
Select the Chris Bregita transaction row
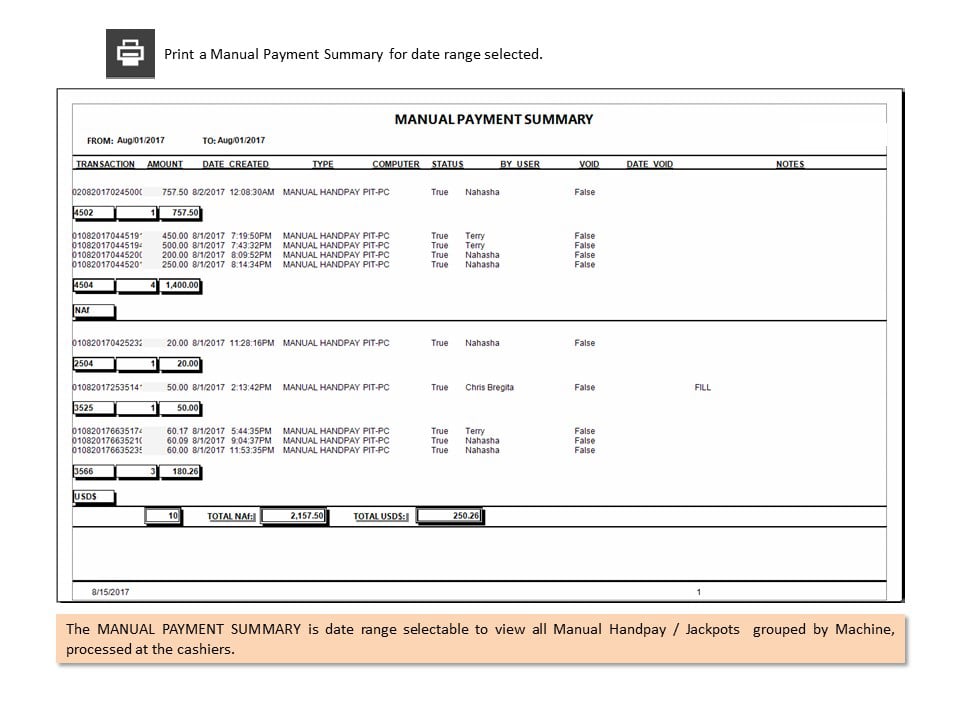(x=392, y=388)
